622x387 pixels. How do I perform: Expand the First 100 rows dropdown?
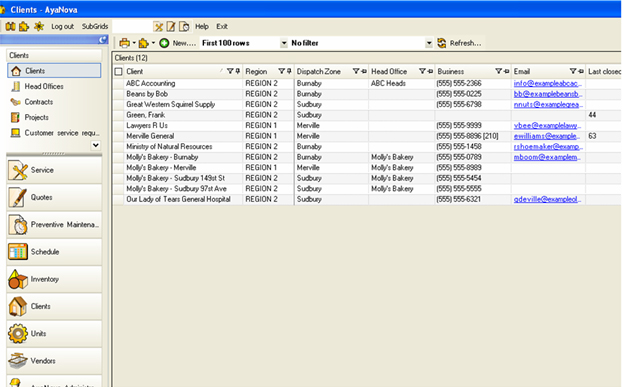[x=284, y=43]
